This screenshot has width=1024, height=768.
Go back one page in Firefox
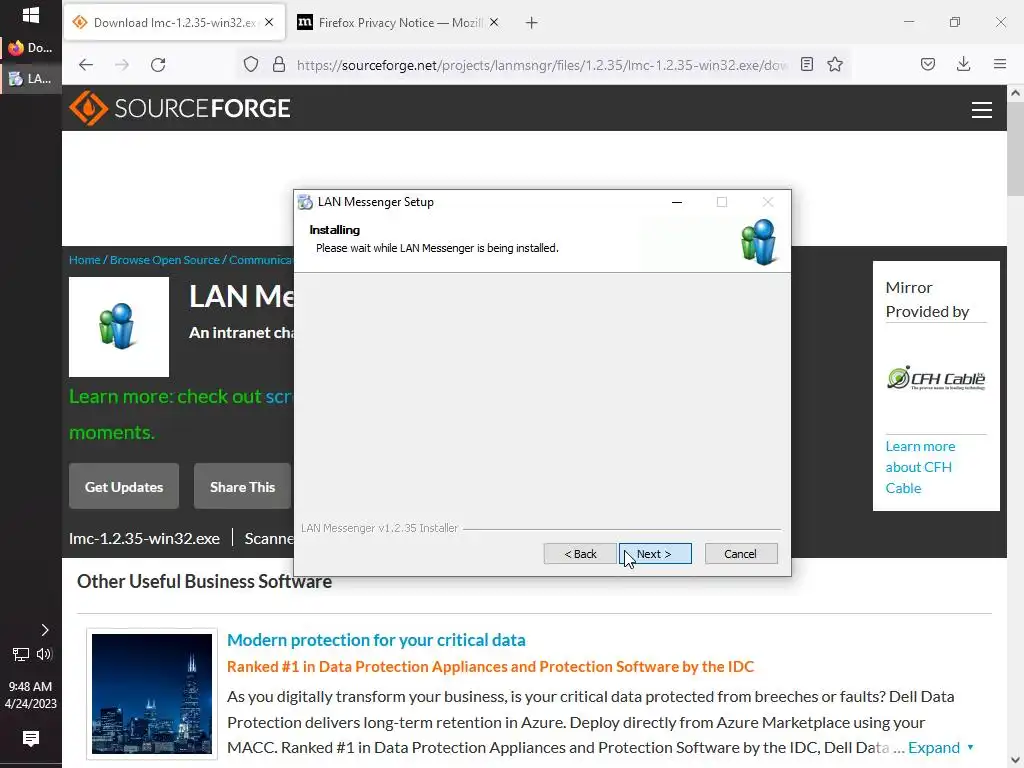click(x=86, y=65)
